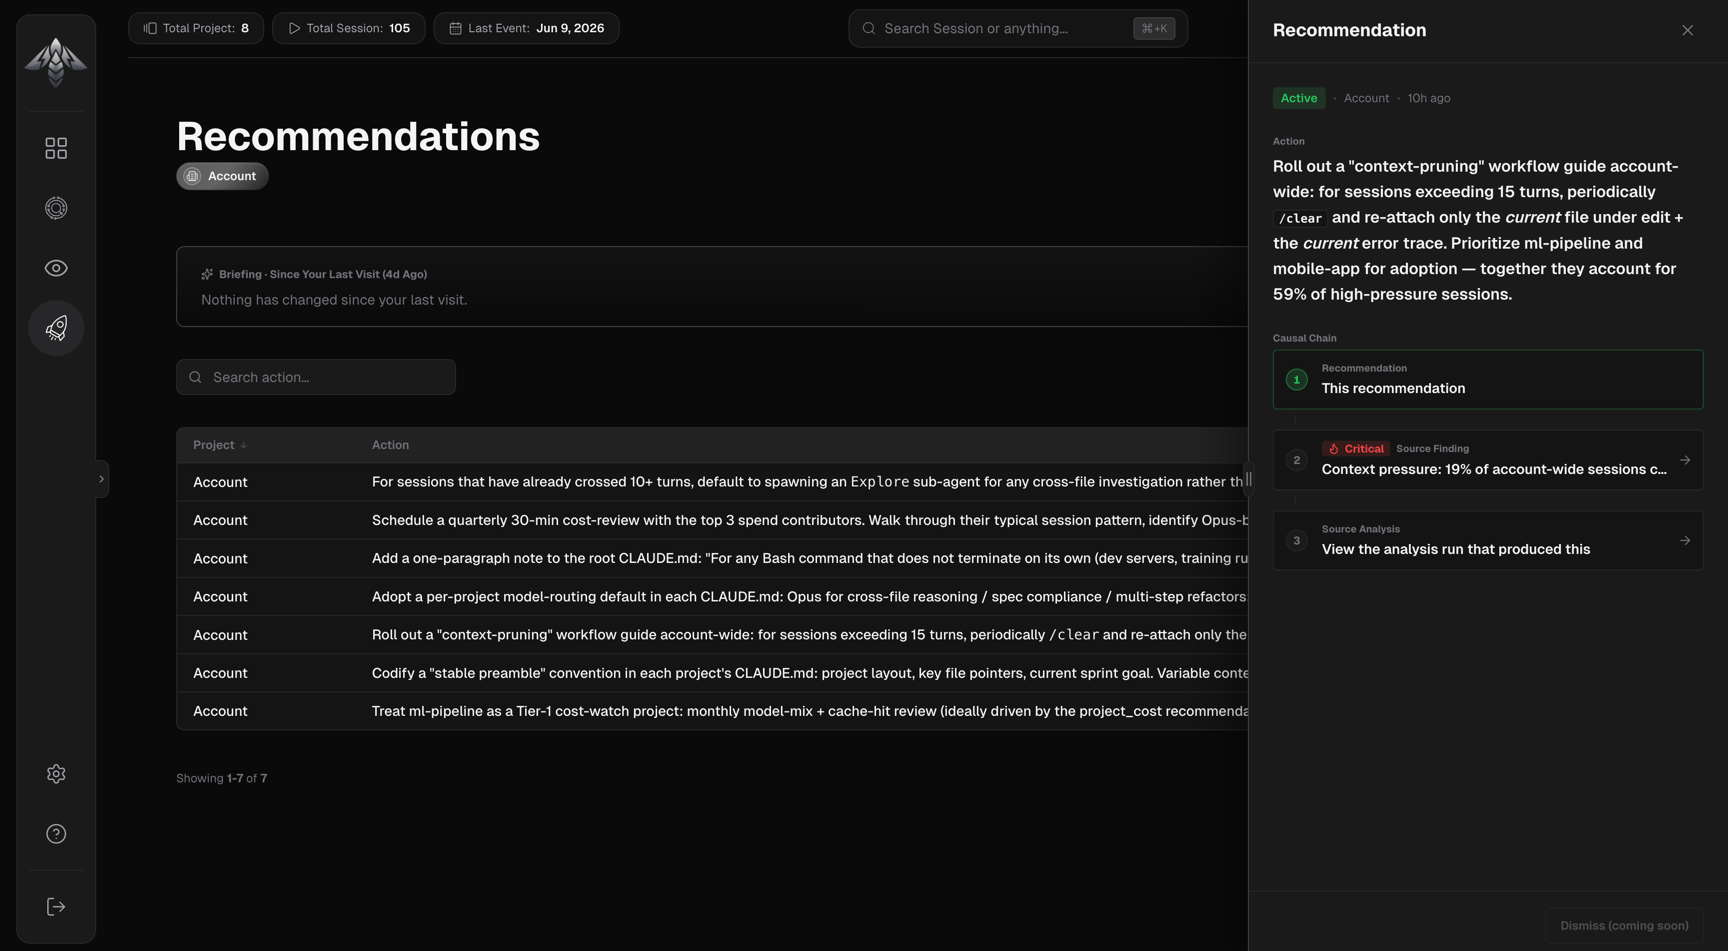The height and width of the screenshot is (951, 1728).
Task: Open row about ml-pipeline Tier-1 cost-watch
Action: [x=712, y=711]
